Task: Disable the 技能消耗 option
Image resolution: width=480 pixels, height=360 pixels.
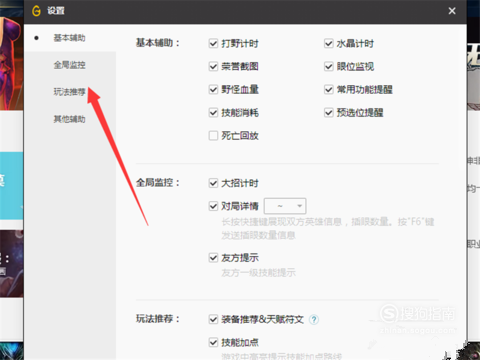Action: click(x=213, y=112)
